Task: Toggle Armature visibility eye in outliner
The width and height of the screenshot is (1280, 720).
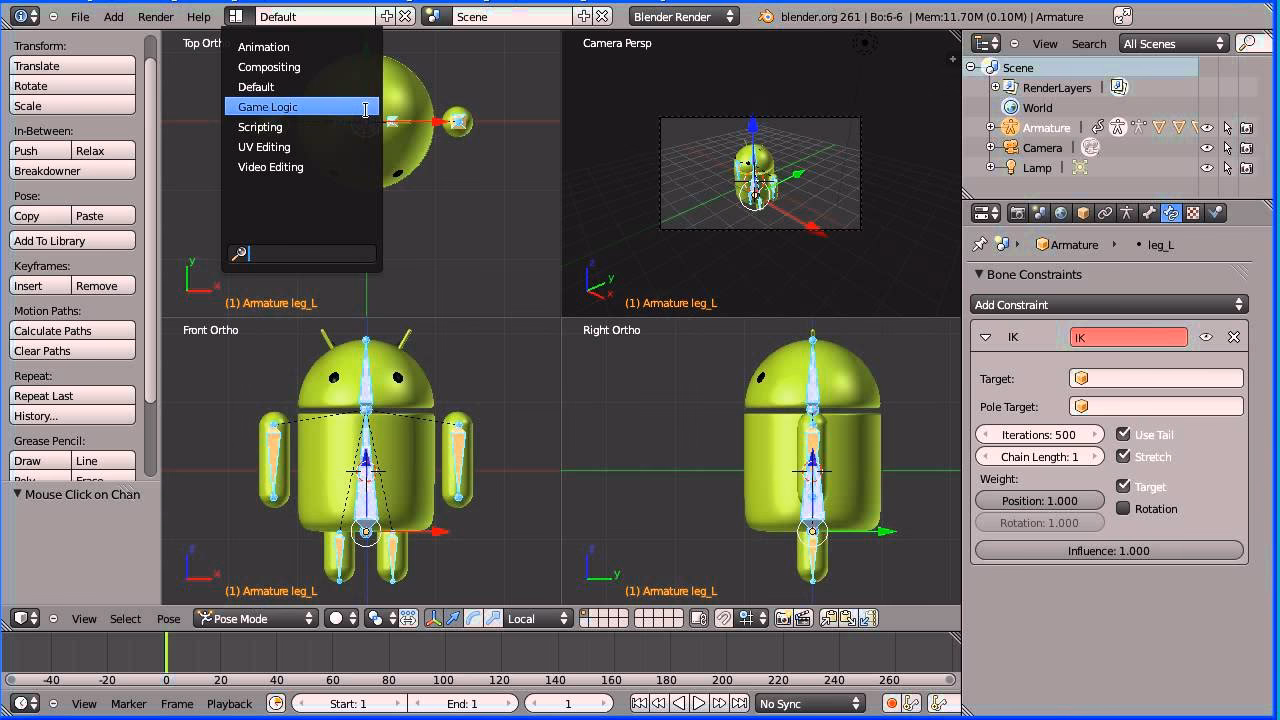Action: pos(1207,128)
